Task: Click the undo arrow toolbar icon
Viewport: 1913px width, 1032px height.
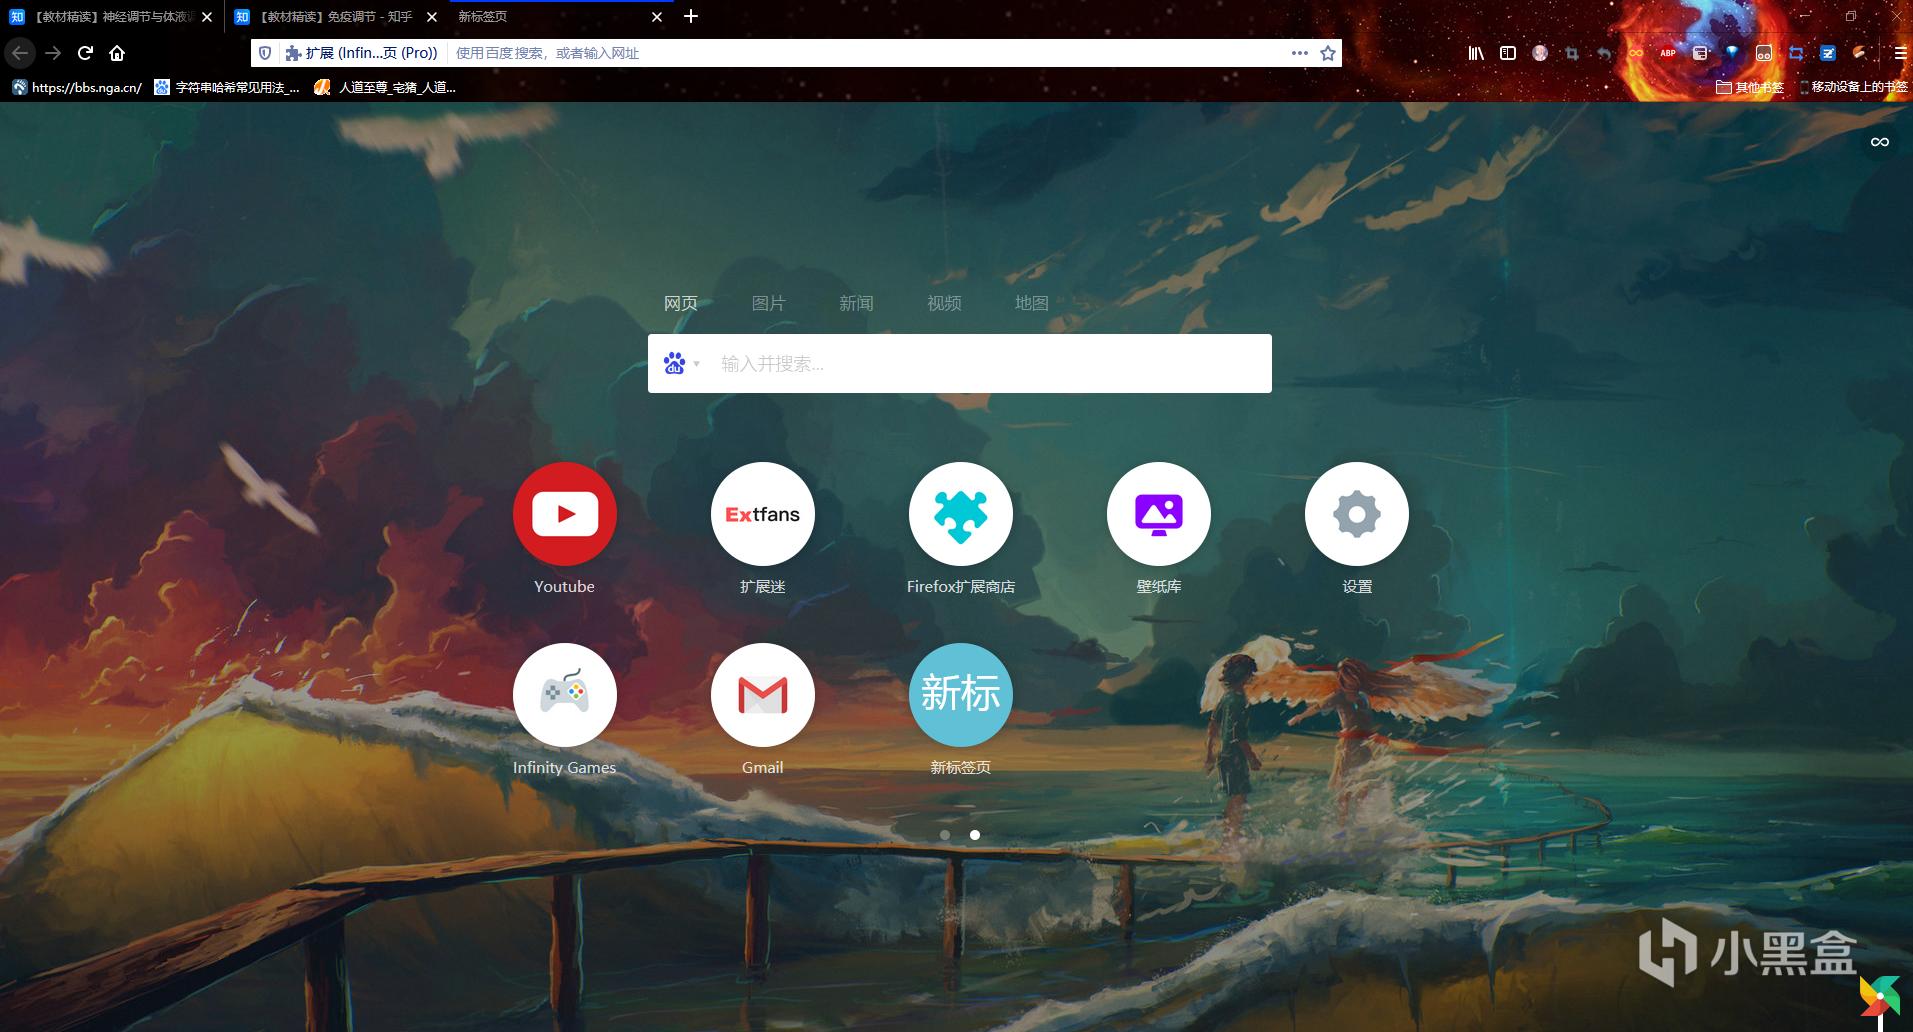Action: pyautogui.click(x=1604, y=53)
